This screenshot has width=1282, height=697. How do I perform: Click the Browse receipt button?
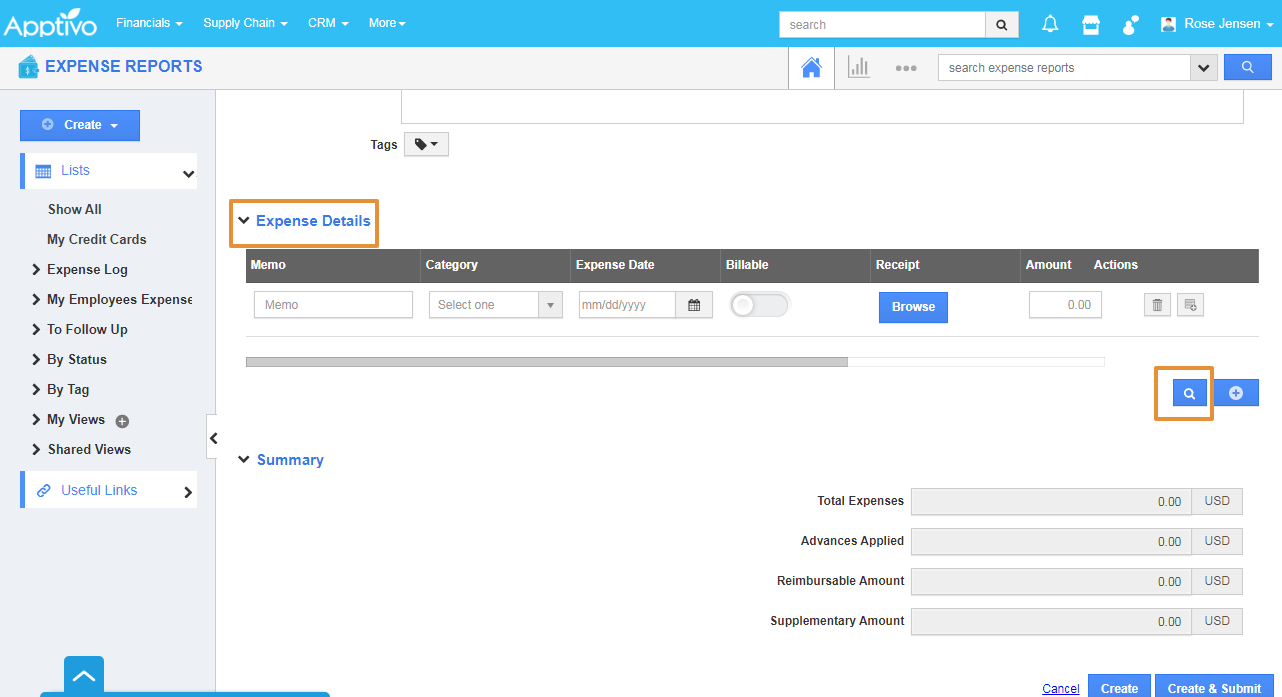(913, 307)
